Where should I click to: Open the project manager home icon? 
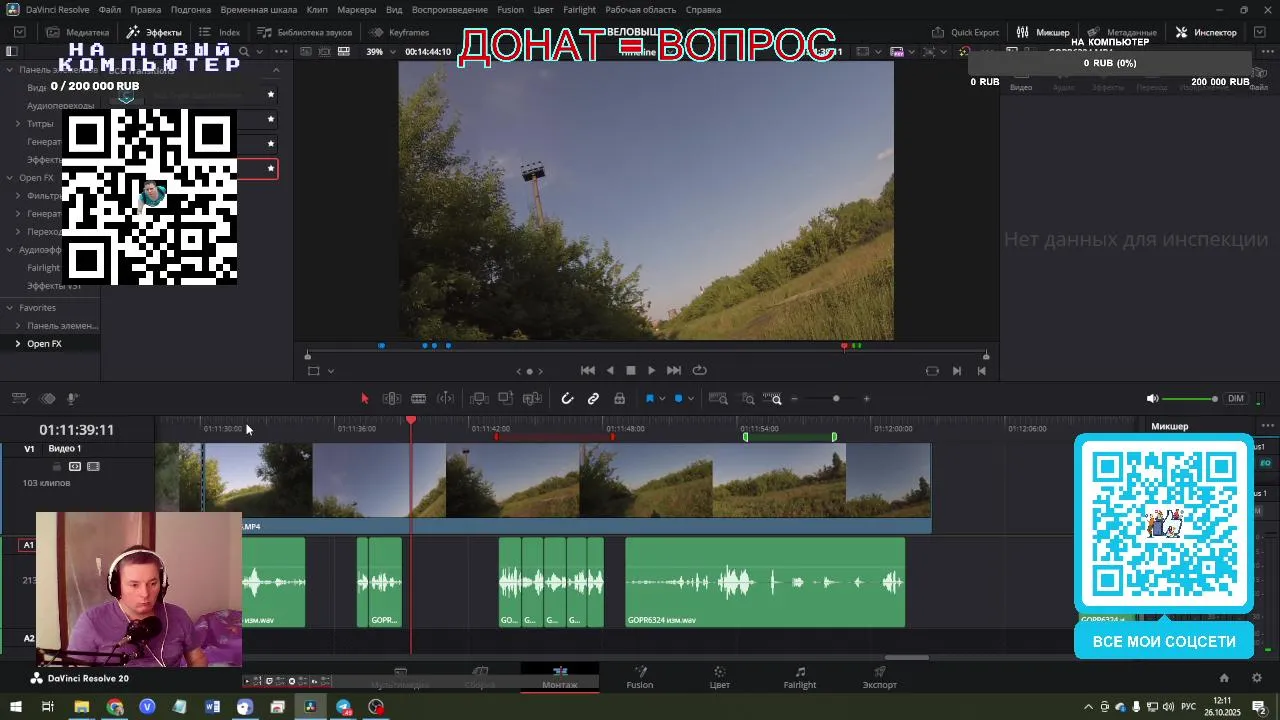point(1224,678)
